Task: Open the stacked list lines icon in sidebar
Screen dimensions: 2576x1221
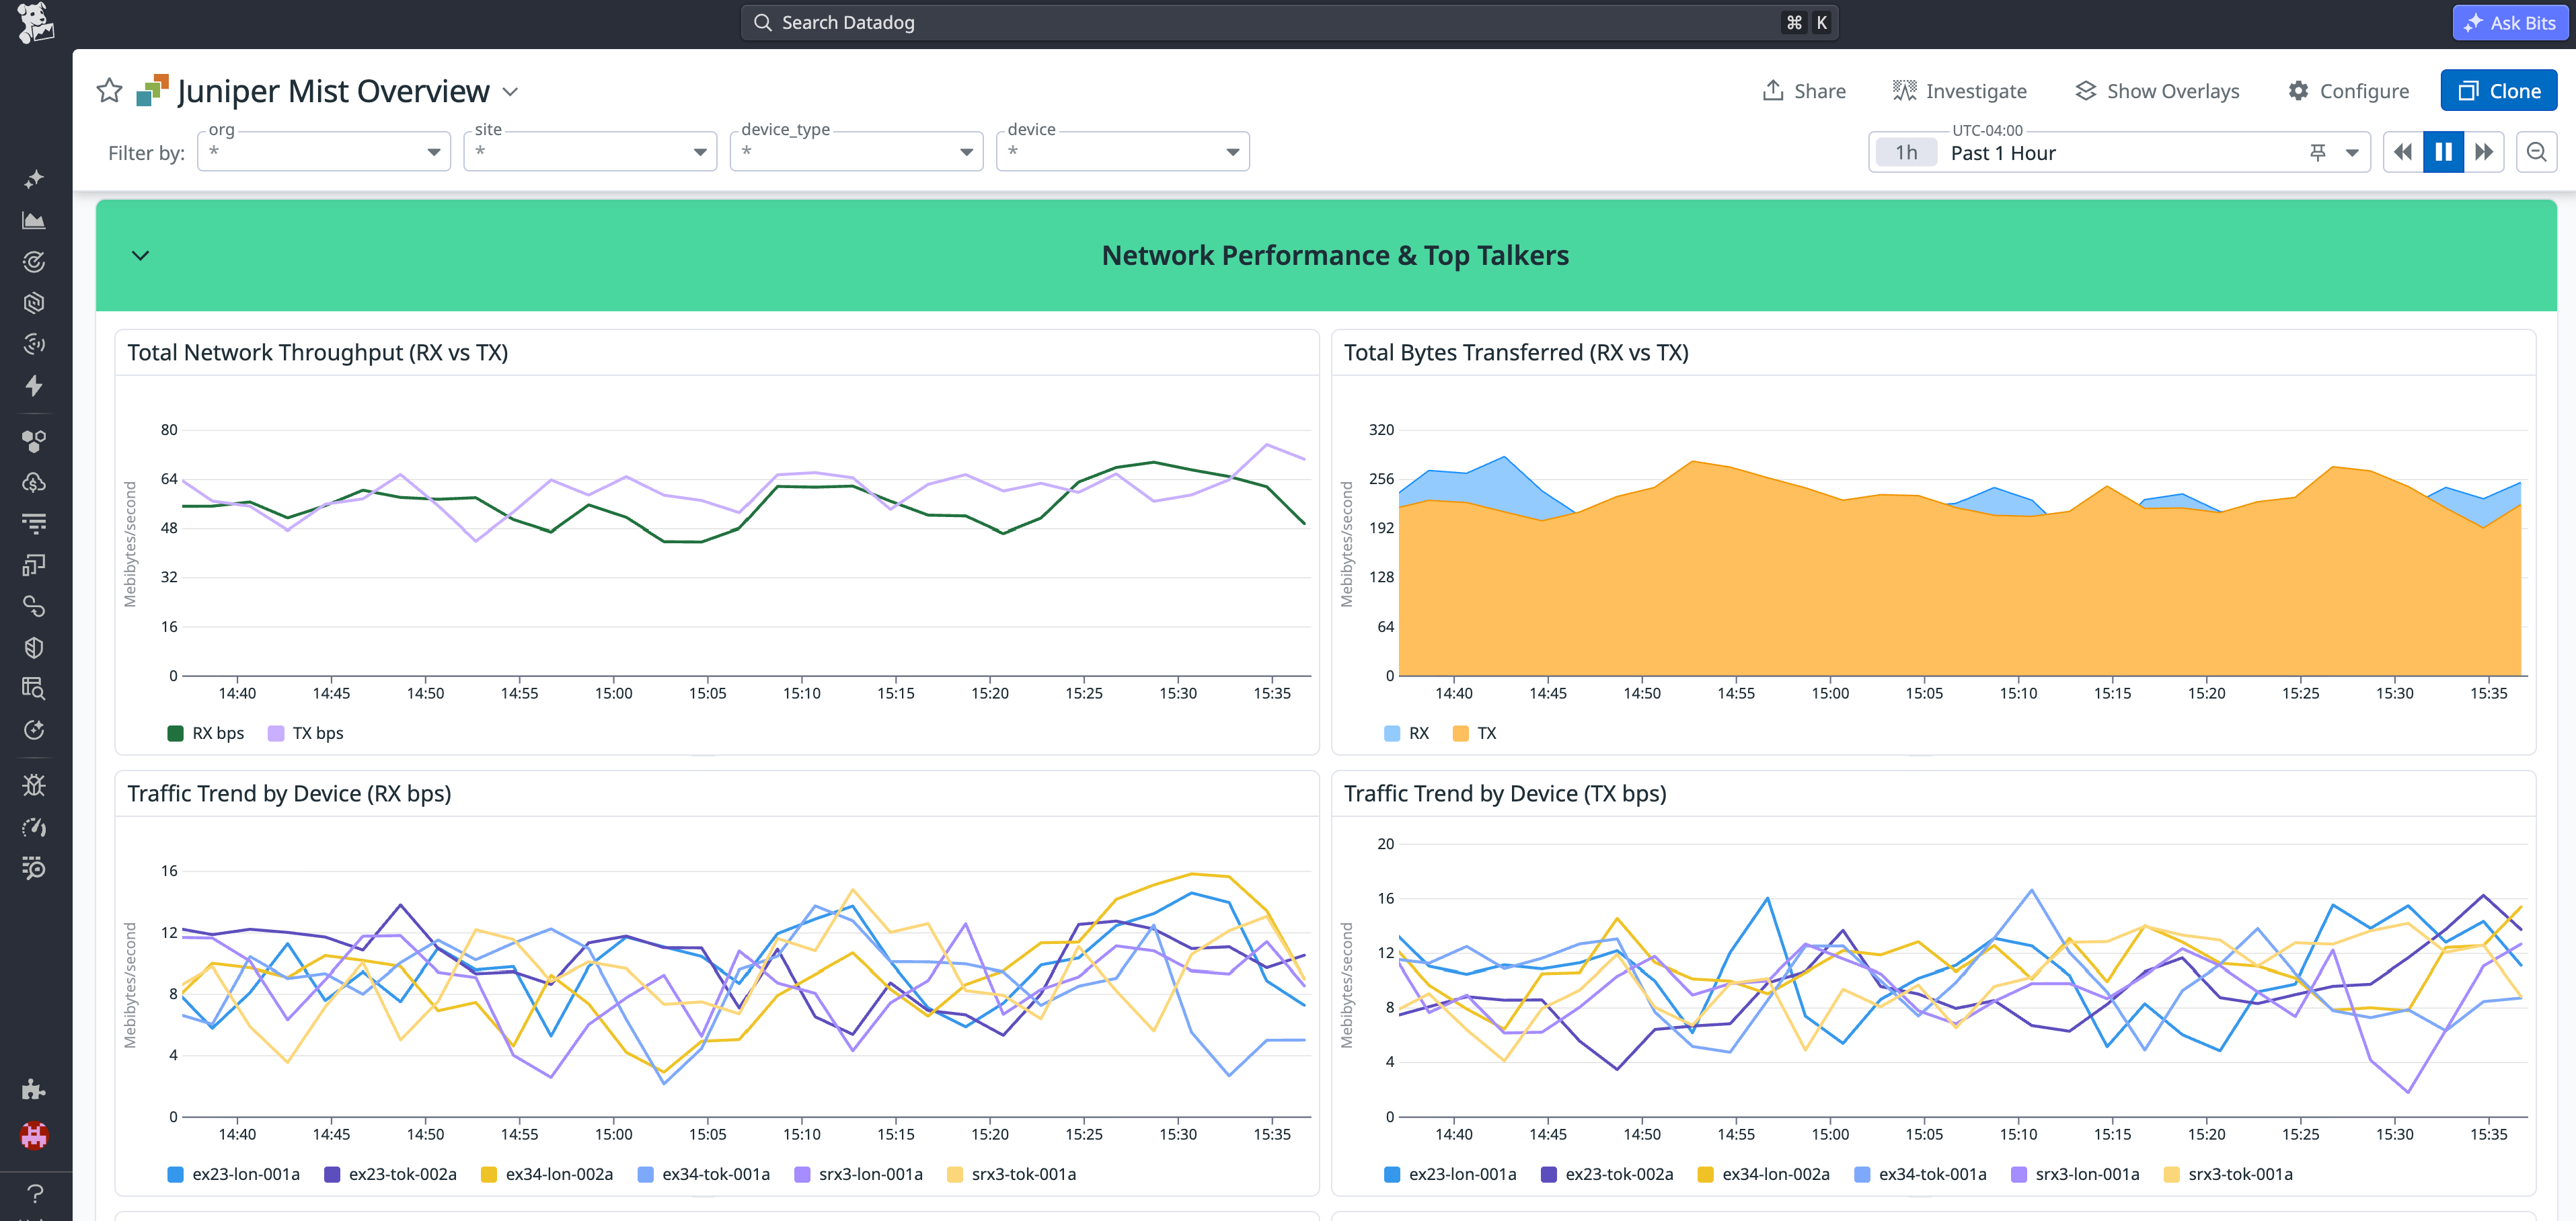Action: [x=34, y=523]
